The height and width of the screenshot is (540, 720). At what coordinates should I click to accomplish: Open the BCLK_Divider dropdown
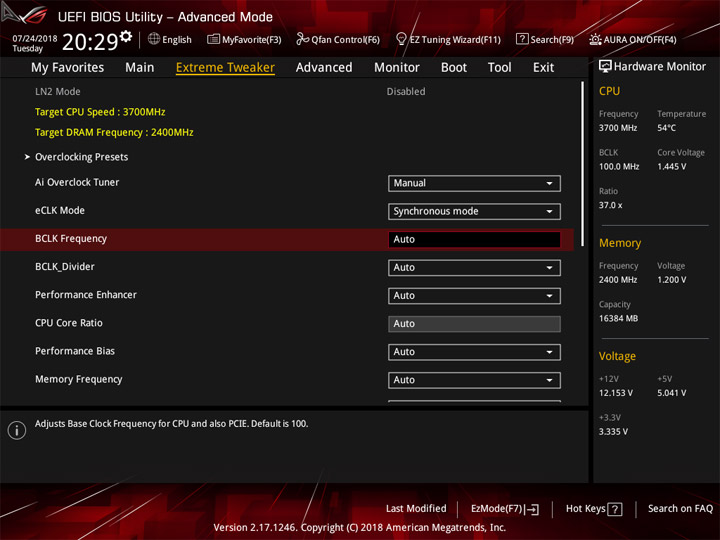coord(474,267)
